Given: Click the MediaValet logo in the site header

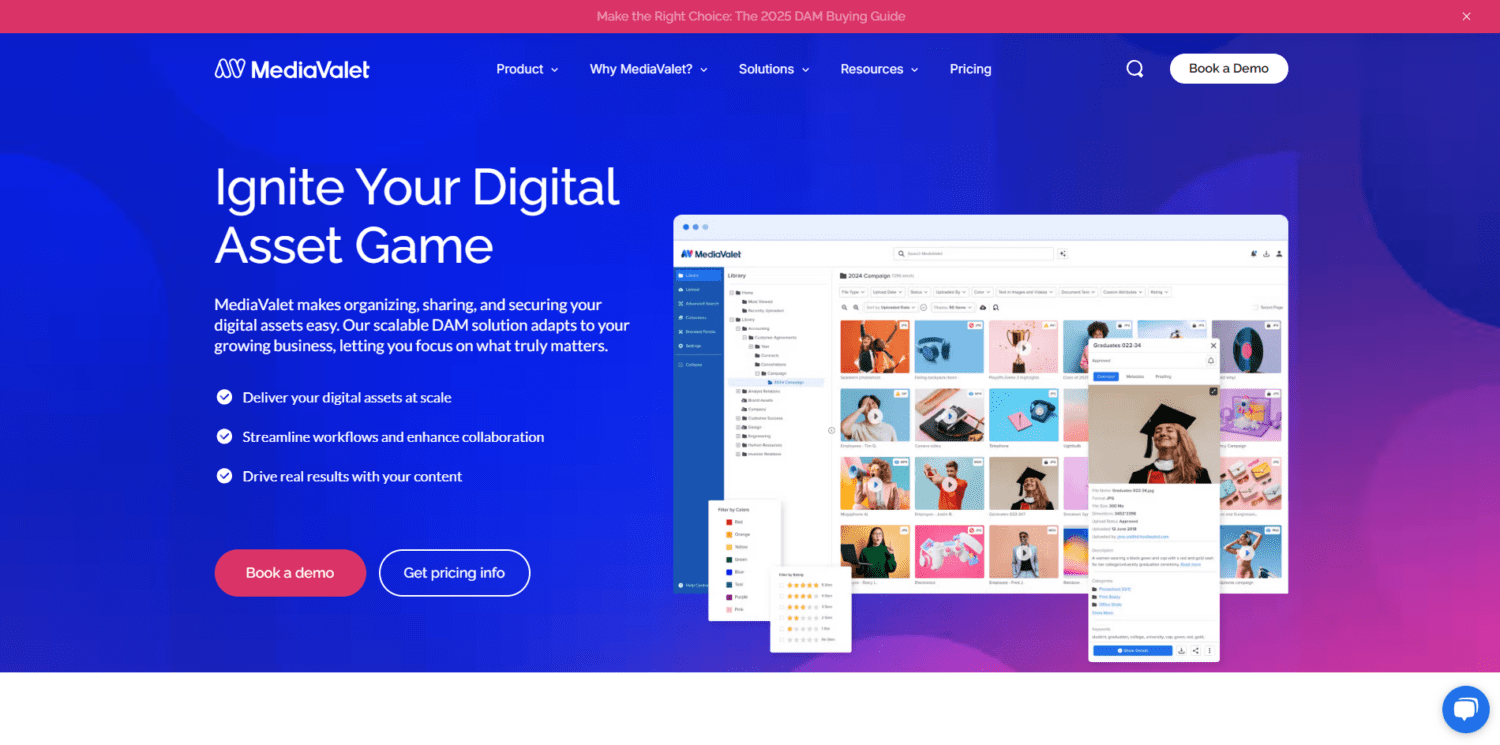Looking at the screenshot, I should coord(292,69).
